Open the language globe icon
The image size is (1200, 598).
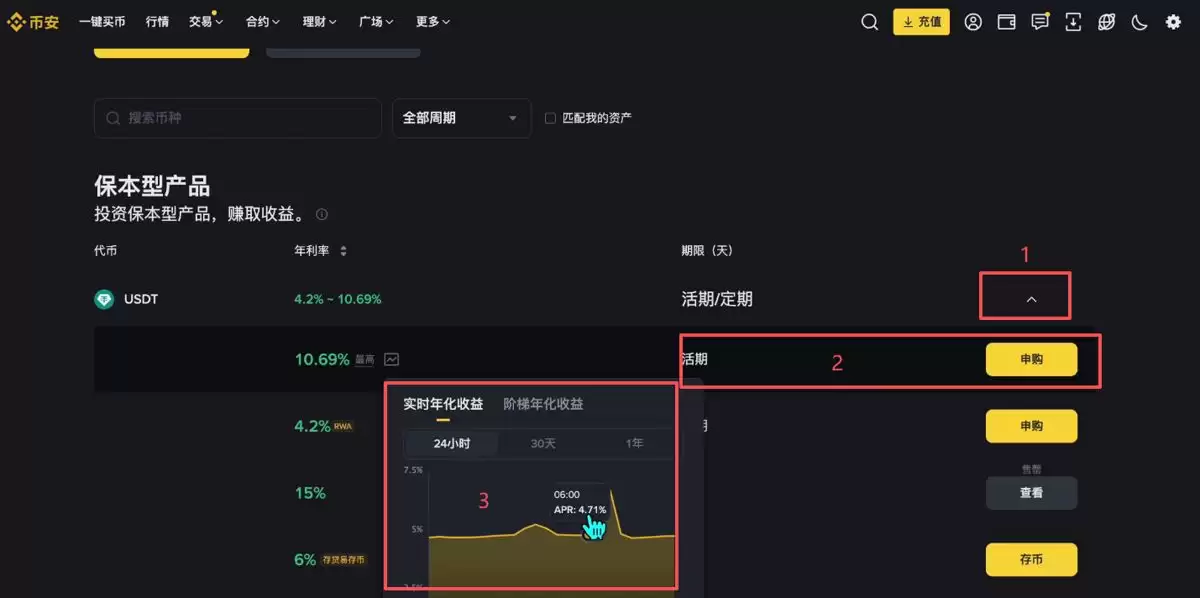point(1106,21)
